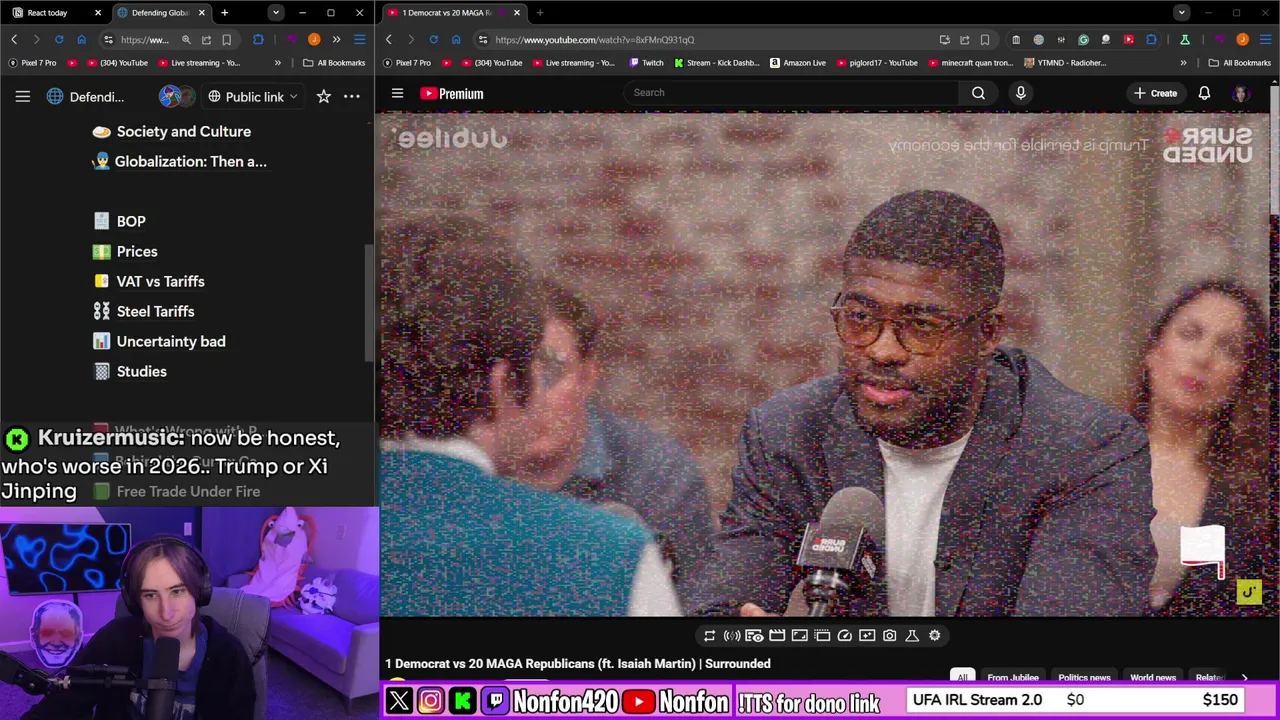
Task: Open the playback speed gauge icon
Action: tap(844, 636)
